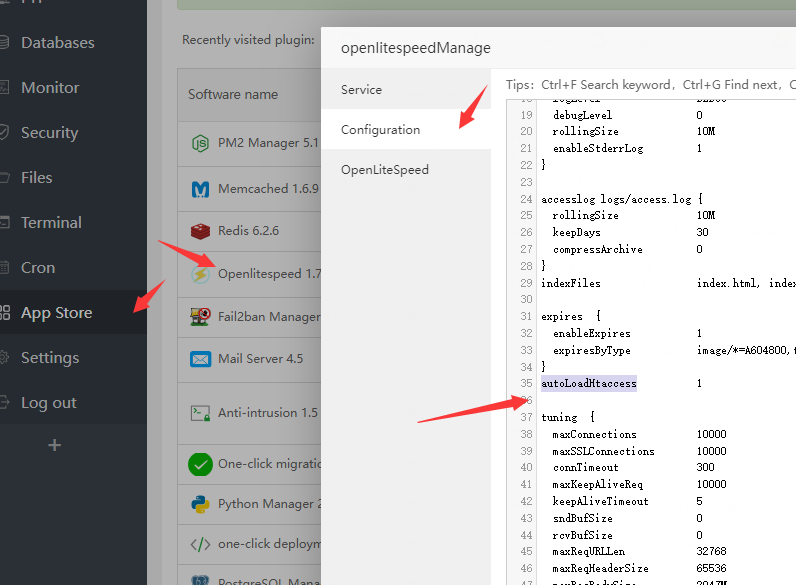Click the PM2 Manager node.js icon
This screenshot has width=796, height=585.
[201, 144]
